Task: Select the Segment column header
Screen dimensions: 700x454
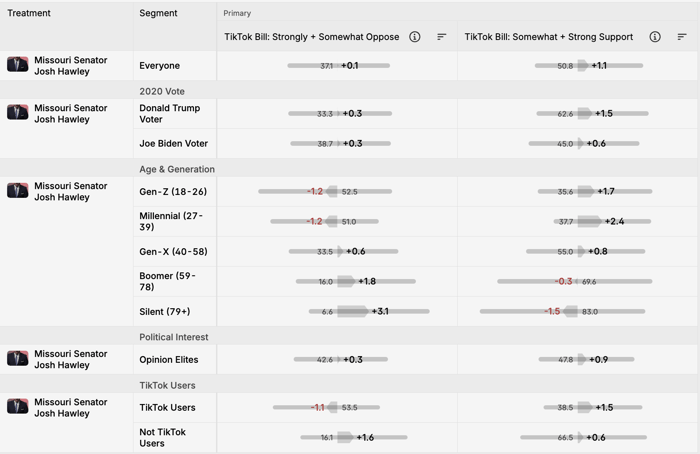Action: click(158, 13)
